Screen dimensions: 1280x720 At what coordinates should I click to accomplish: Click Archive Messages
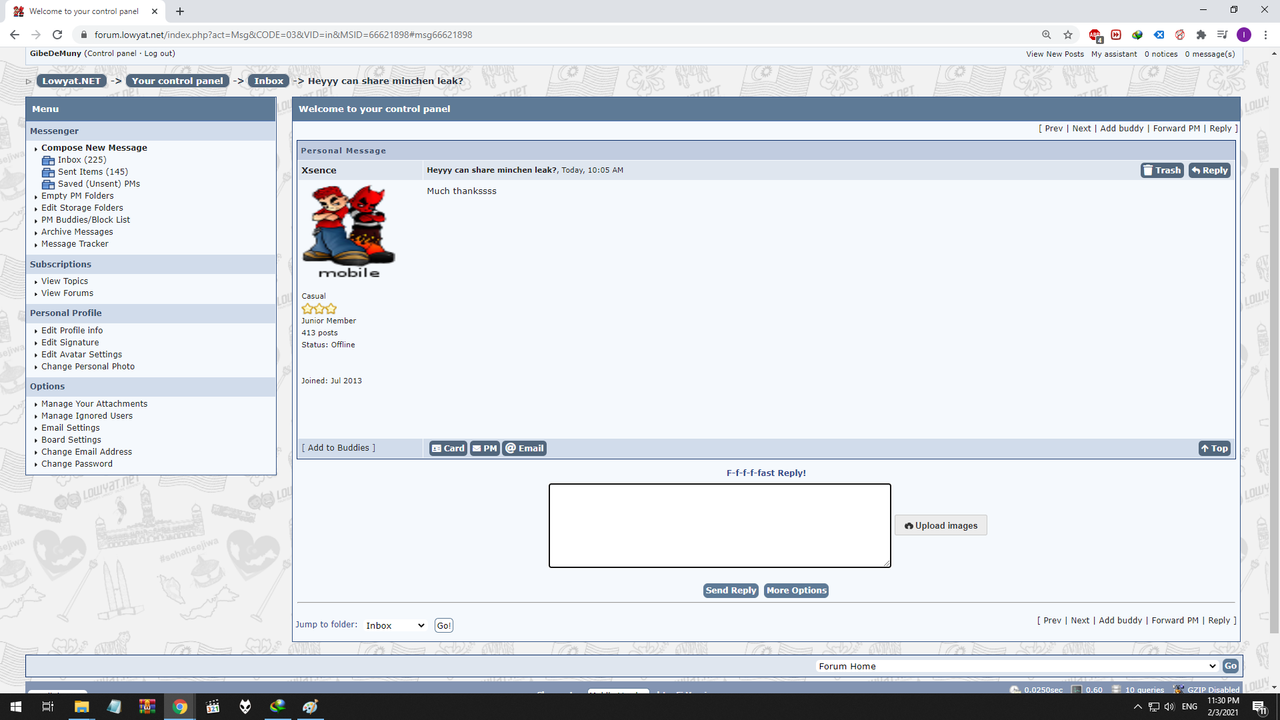pos(77,232)
